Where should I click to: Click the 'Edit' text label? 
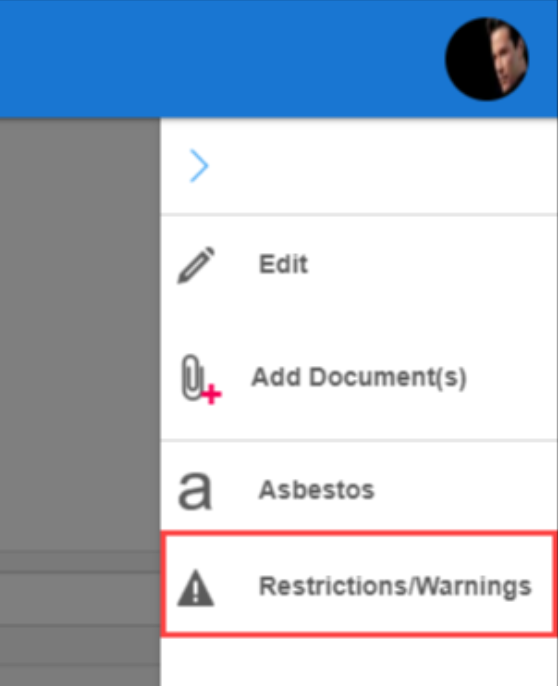click(x=284, y=264)
